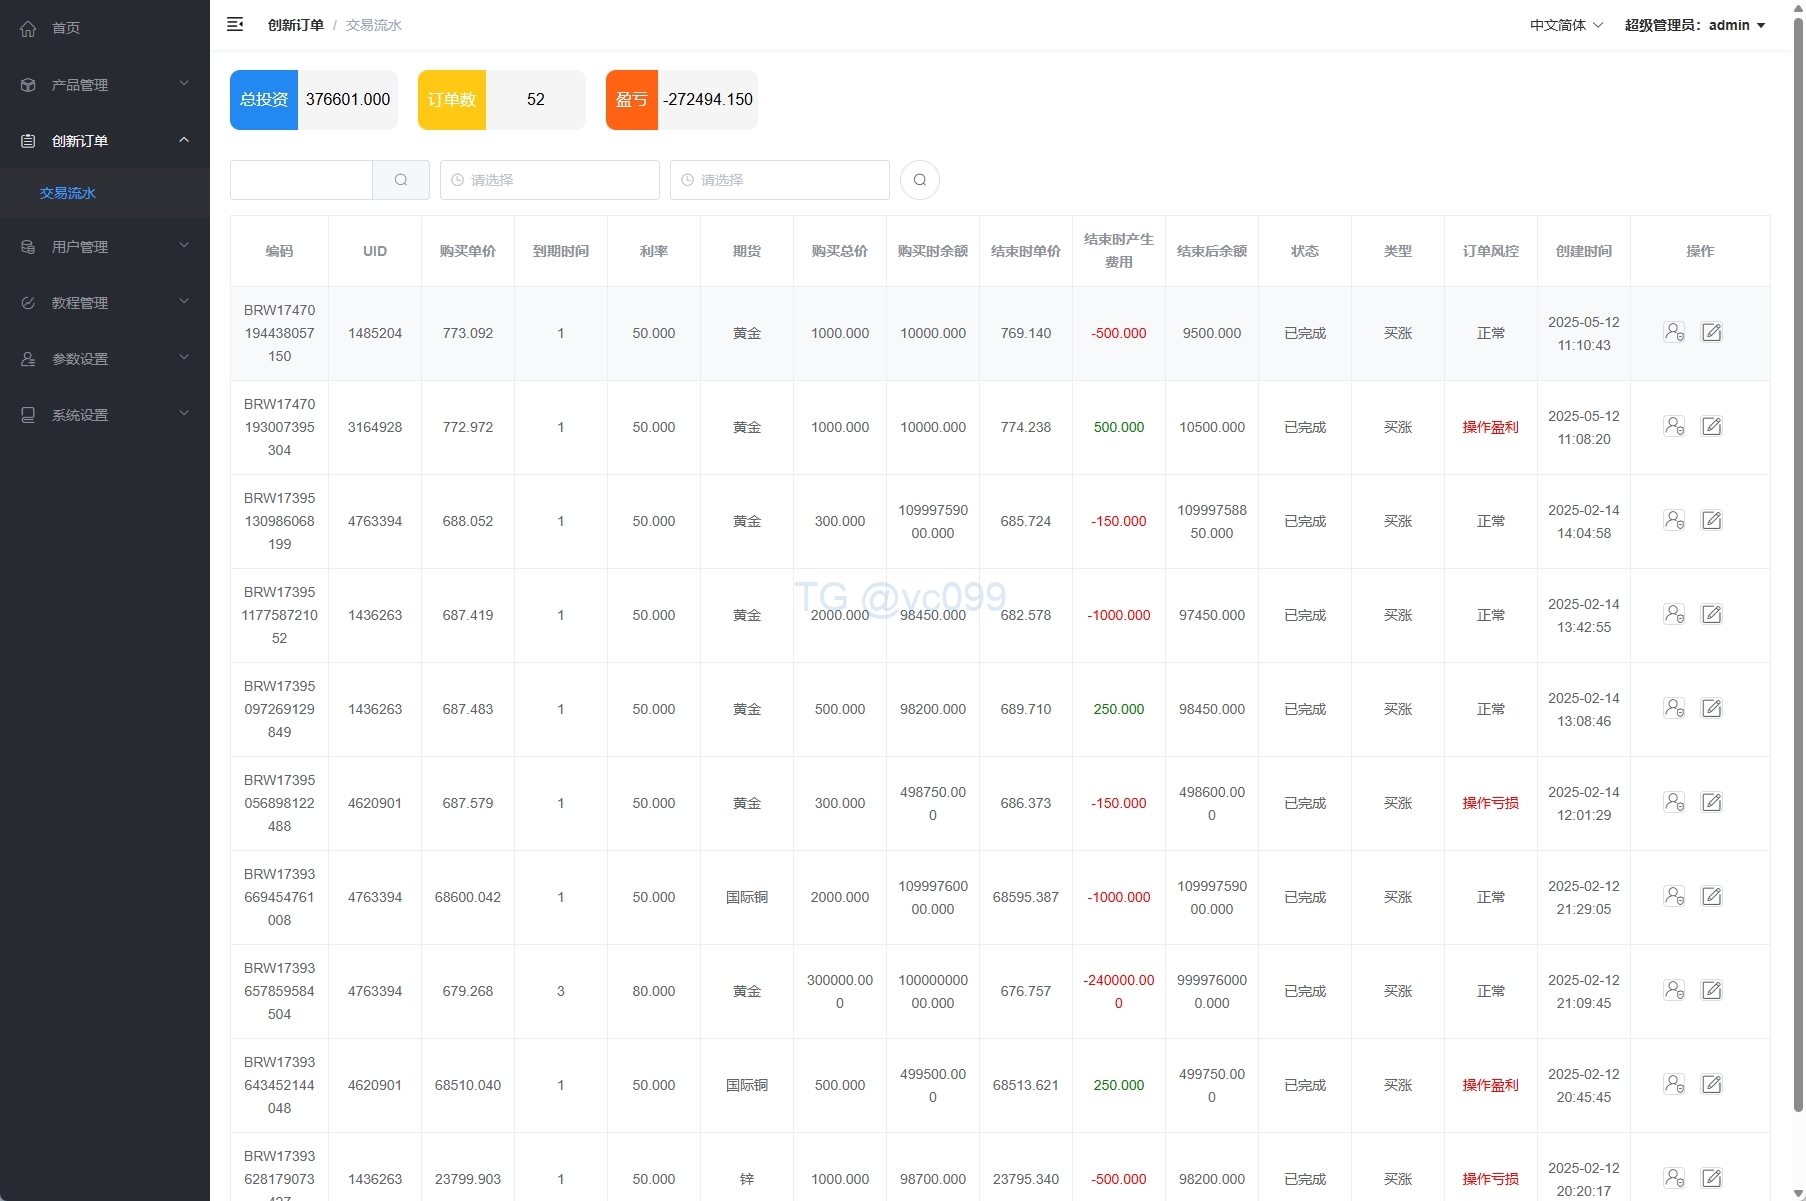The width and height of the screenshot is (1806, 1201).
Task: Expand the 产品管理 sidebar menu
Action: (x=104, y=85)
